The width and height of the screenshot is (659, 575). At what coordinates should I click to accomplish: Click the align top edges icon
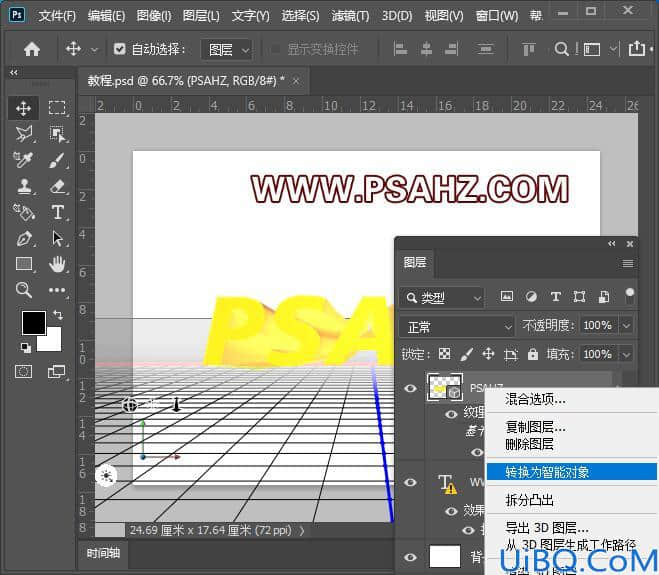click(x=528, y=49)
